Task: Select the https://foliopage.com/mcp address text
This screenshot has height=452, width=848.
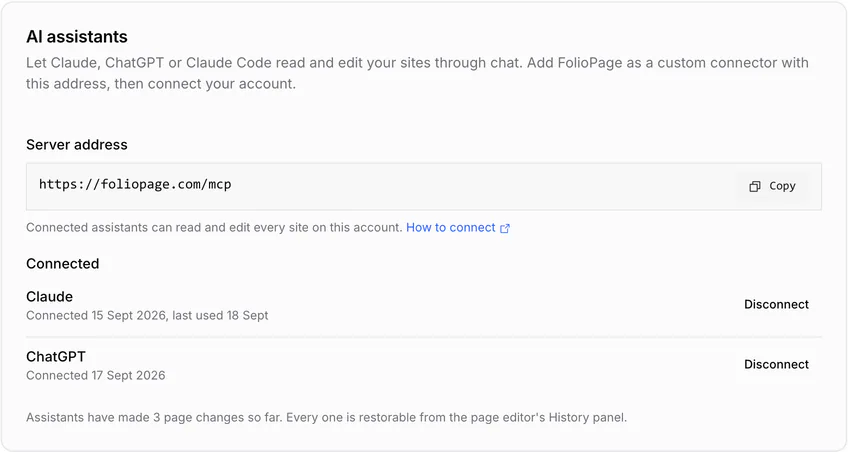Action: point(135,184)
